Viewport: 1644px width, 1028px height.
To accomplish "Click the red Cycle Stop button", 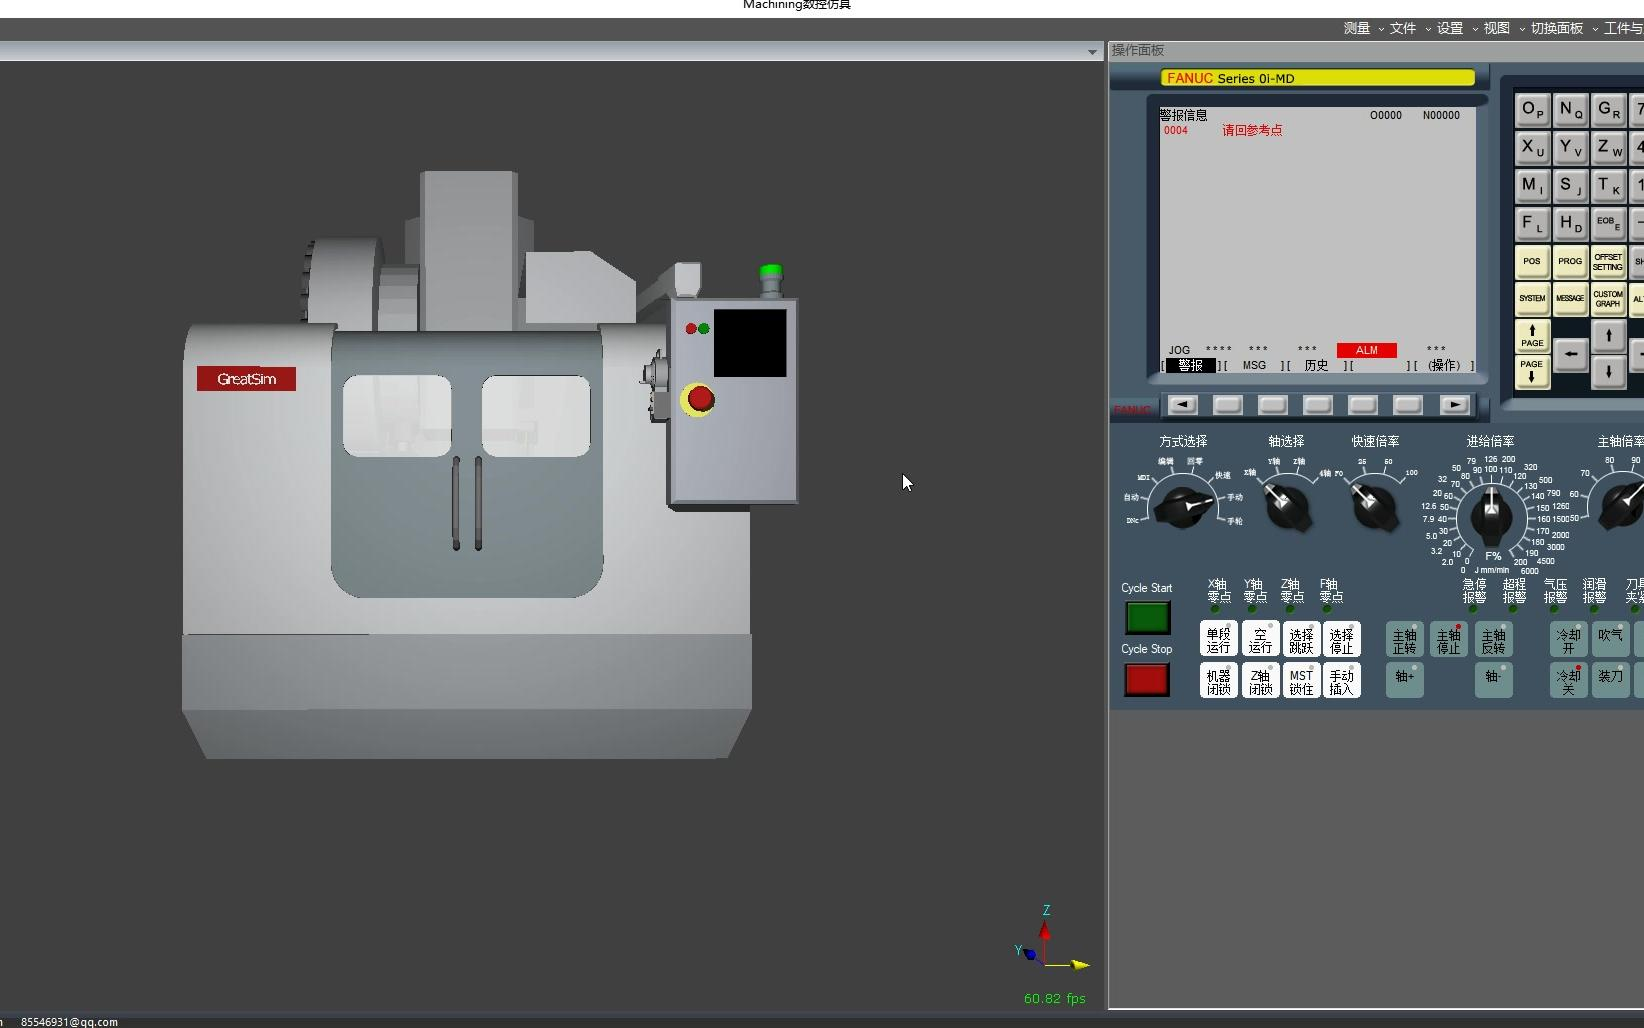I will (x=1147, y=680).
